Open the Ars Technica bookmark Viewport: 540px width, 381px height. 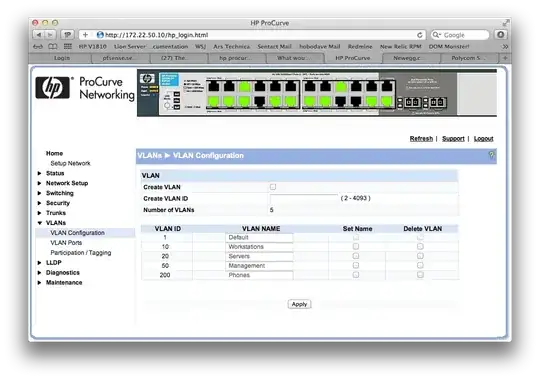(231, 47)
